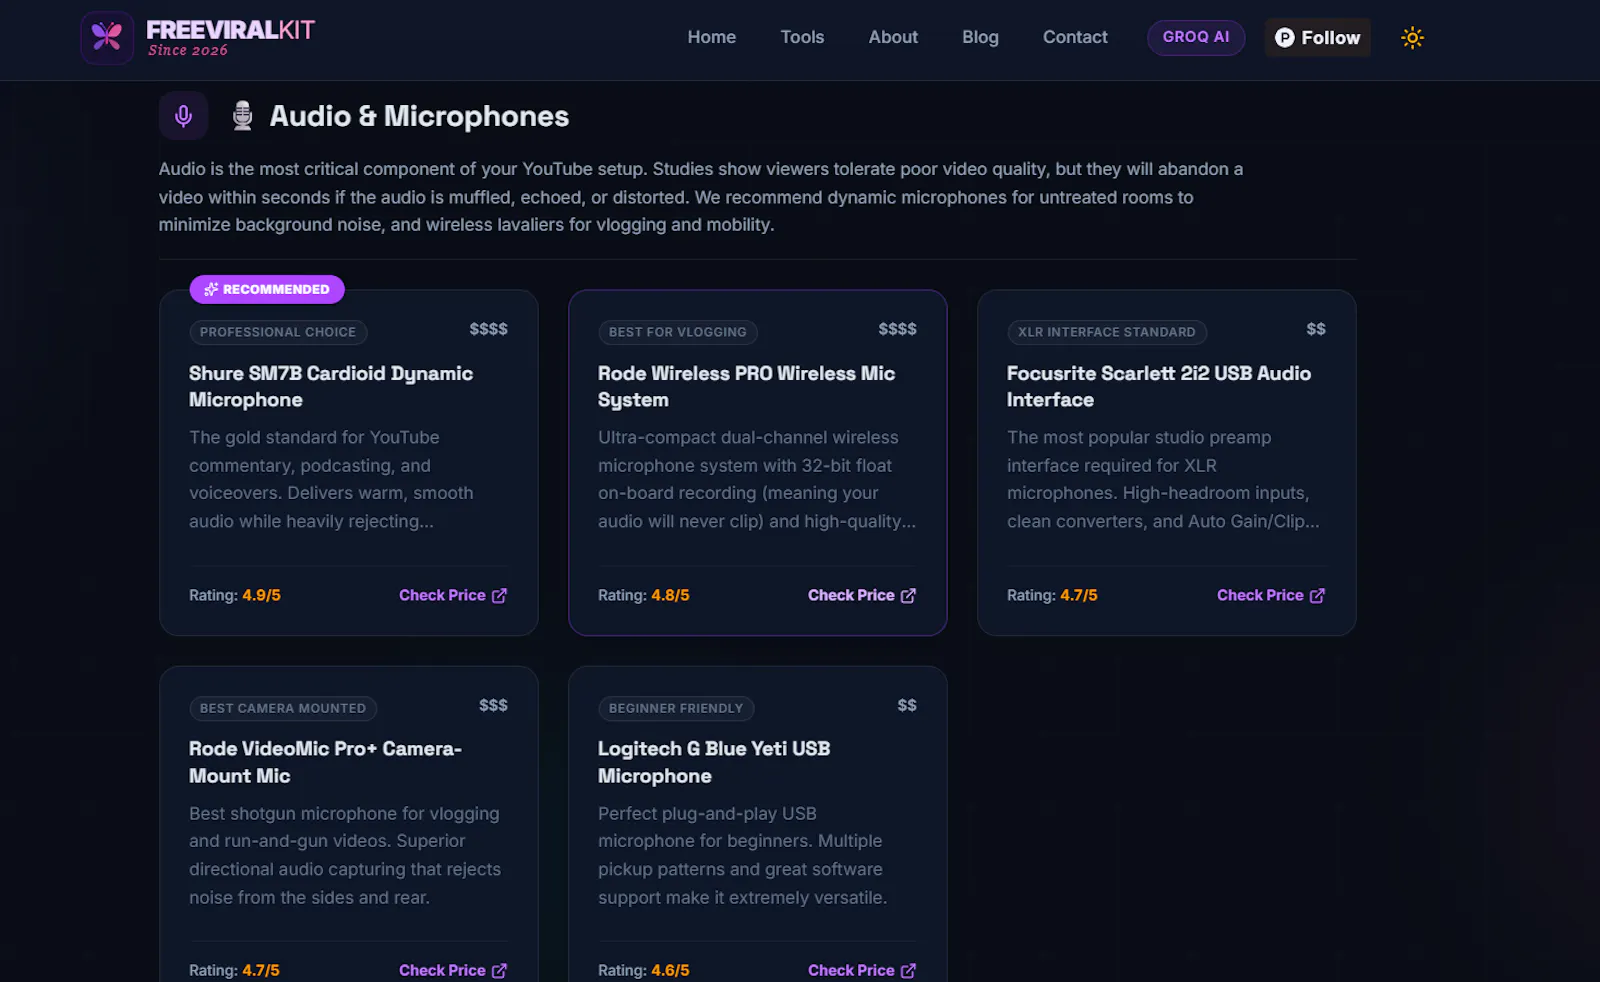Viewport: 1600px width, 982px height.
Task: Open the Tools menu item
Action: point(802,37)
